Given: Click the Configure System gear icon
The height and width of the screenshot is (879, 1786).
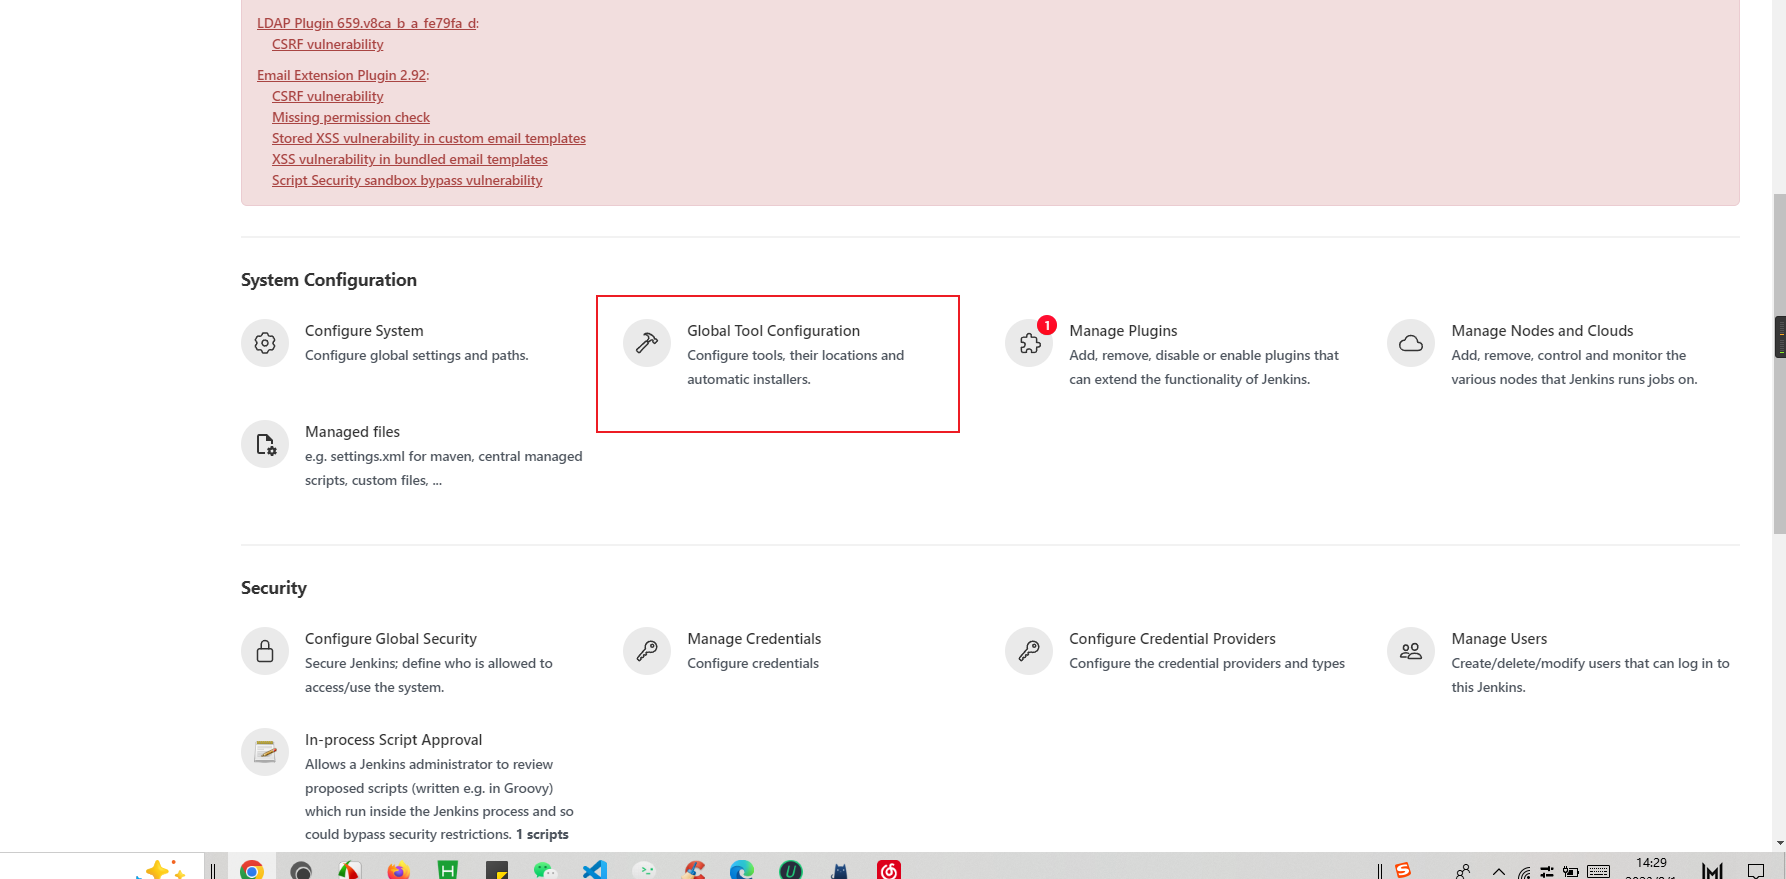Looking at the screenshot, I should pyautogui.click(x=265, y=343).
